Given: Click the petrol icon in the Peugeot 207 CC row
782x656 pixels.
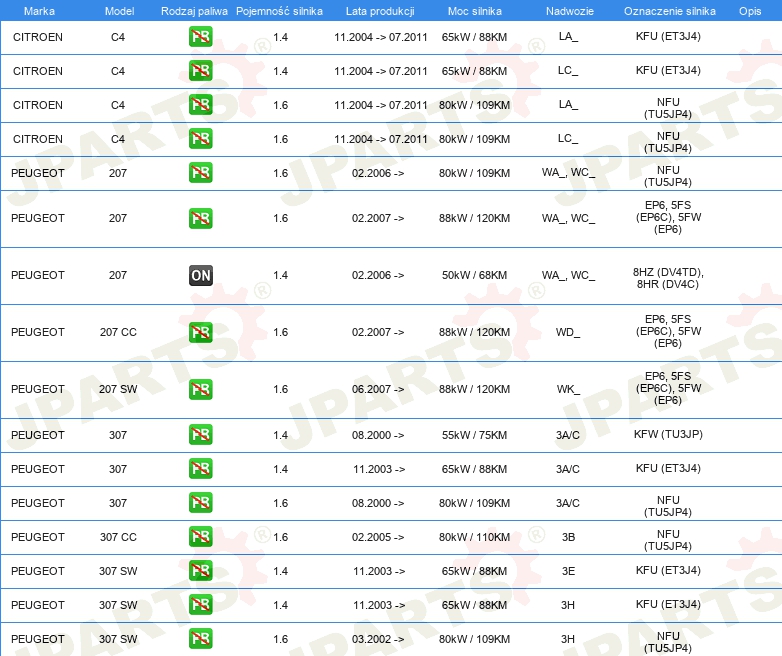Looking at the screenshot, I should click(x=200, y=332).
